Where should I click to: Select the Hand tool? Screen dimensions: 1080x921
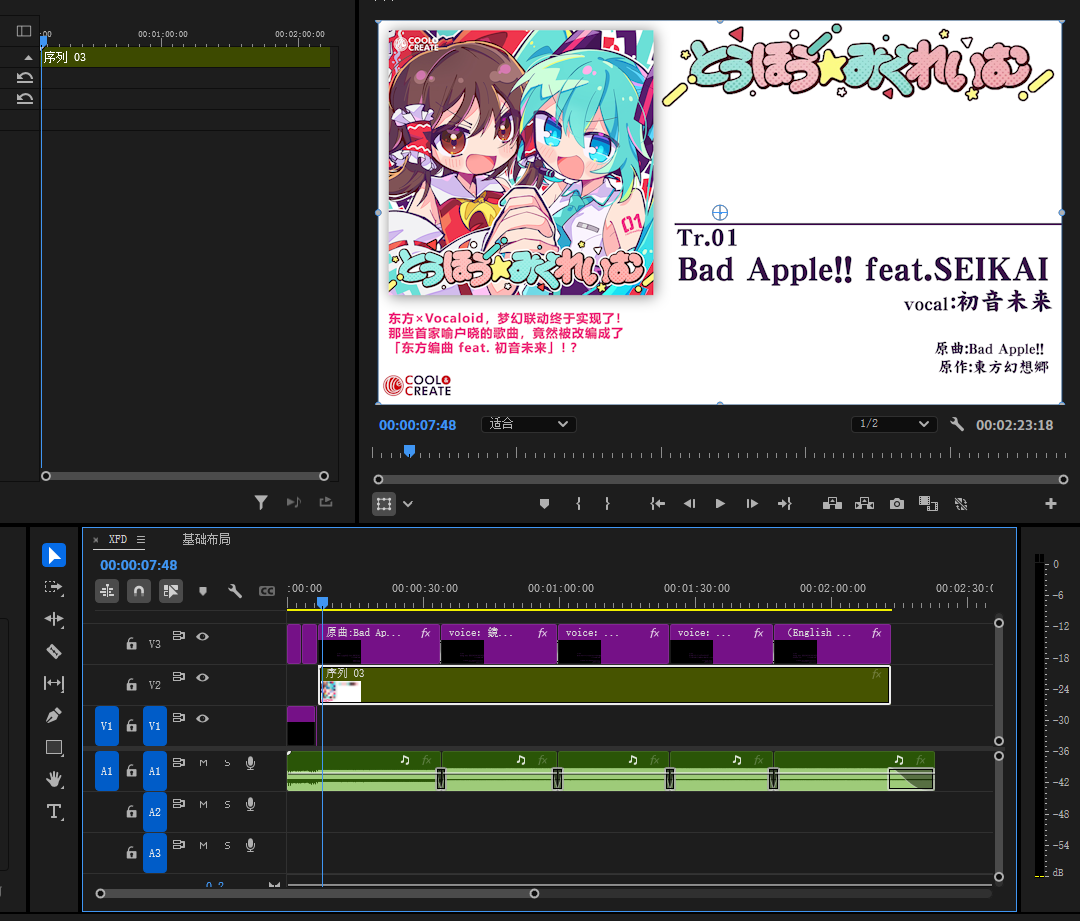coord(54,779)
